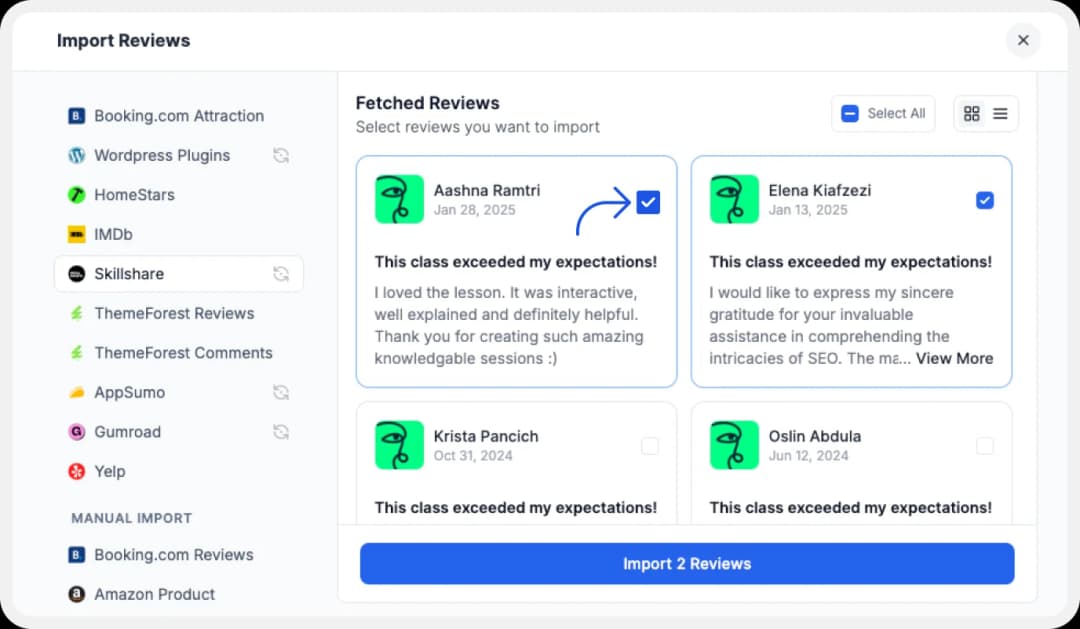Select the Amazon Product source icon

pyautogui.click(x=76, y=594)
